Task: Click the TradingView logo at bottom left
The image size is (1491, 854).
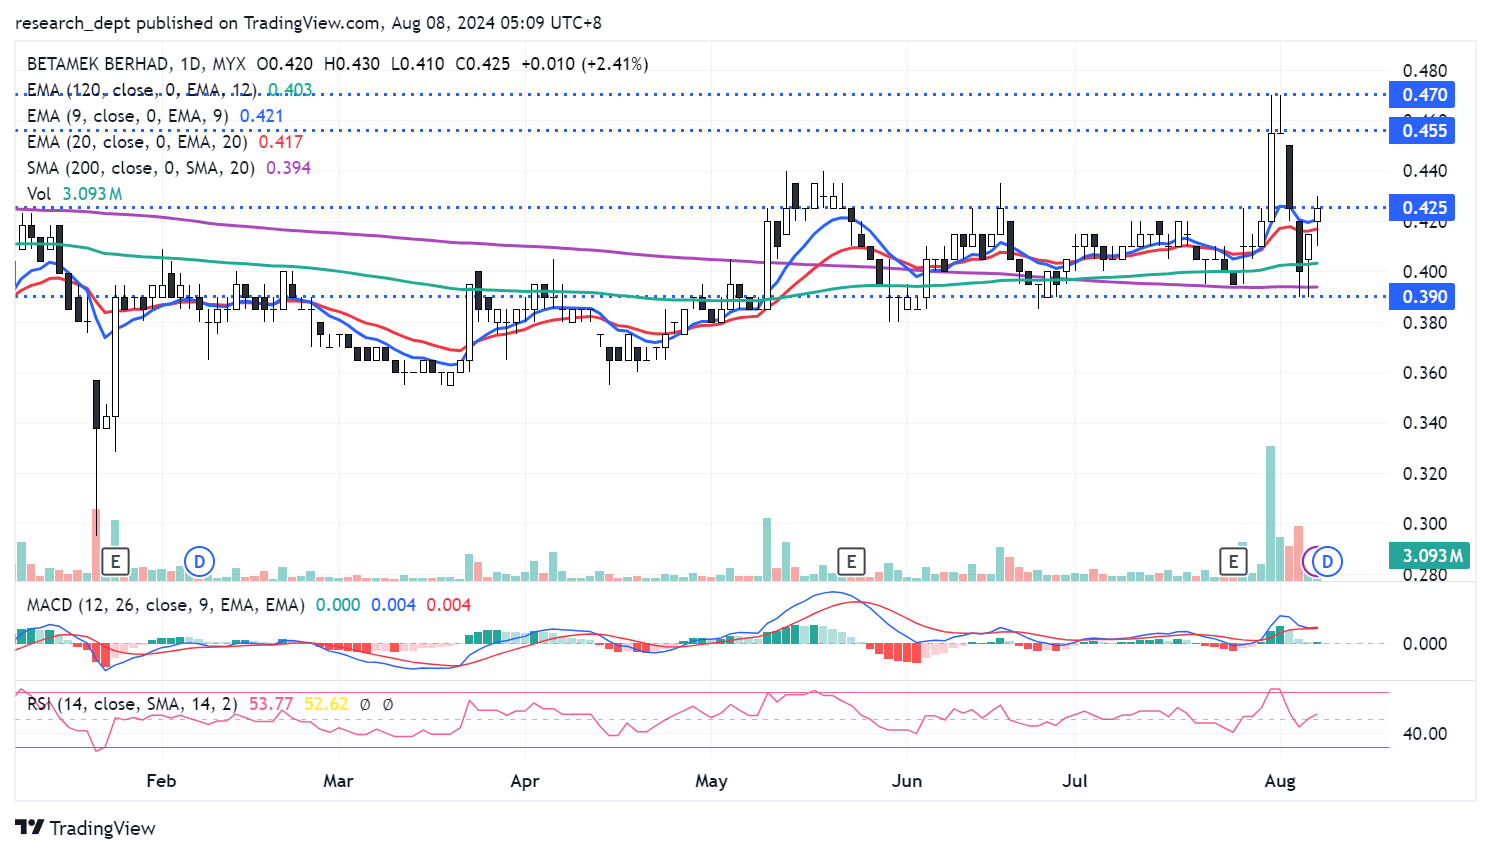Action: pyautogui.click(x=86, y=828)
